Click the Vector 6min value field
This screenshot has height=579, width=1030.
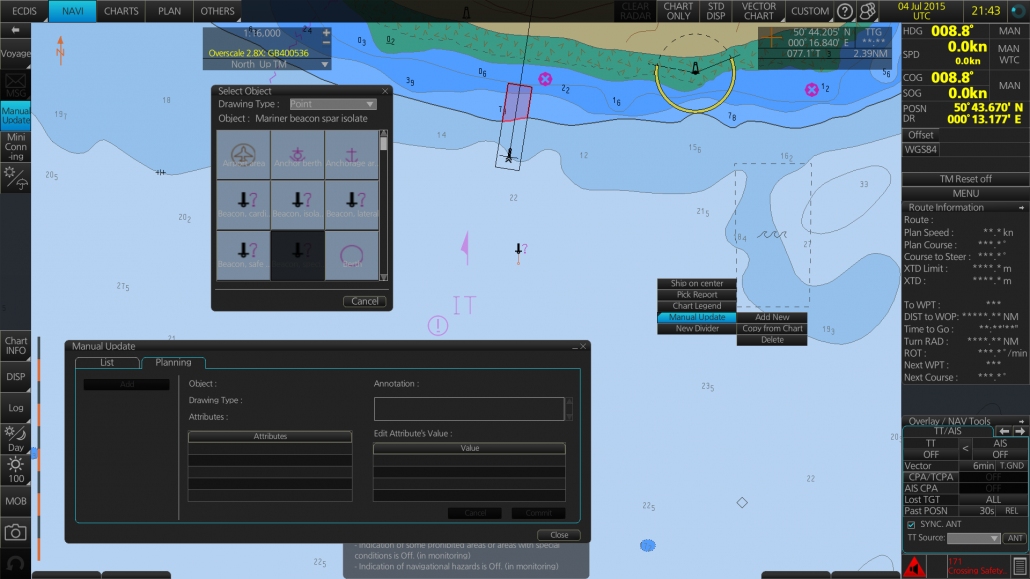pyautogui.click(x=978, y=466)
